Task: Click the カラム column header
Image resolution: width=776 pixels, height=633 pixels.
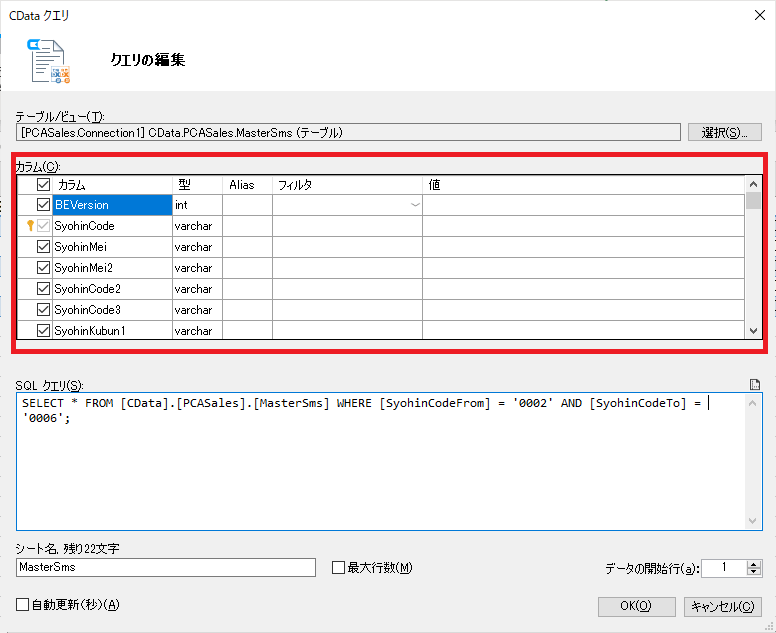Action: [113, 185]
